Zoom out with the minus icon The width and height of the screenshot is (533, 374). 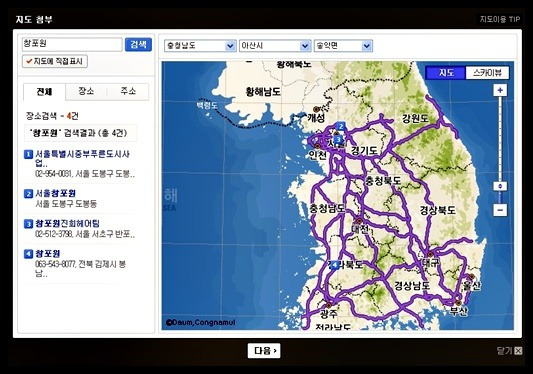click(500, 210)
